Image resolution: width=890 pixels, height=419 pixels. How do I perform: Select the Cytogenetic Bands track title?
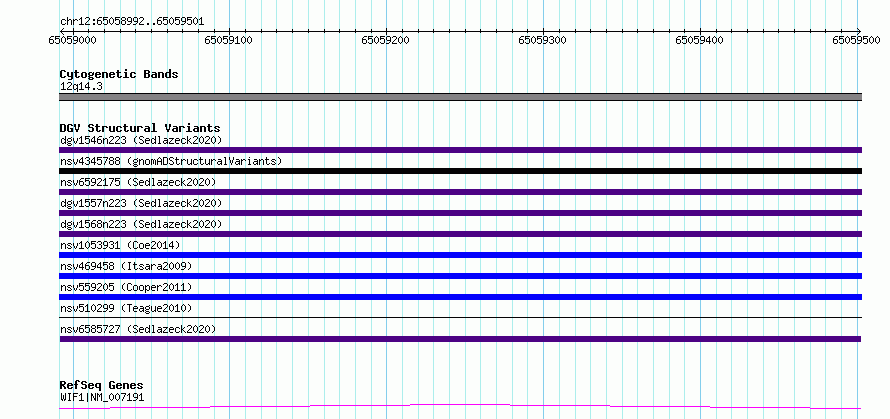click(119, 74)
